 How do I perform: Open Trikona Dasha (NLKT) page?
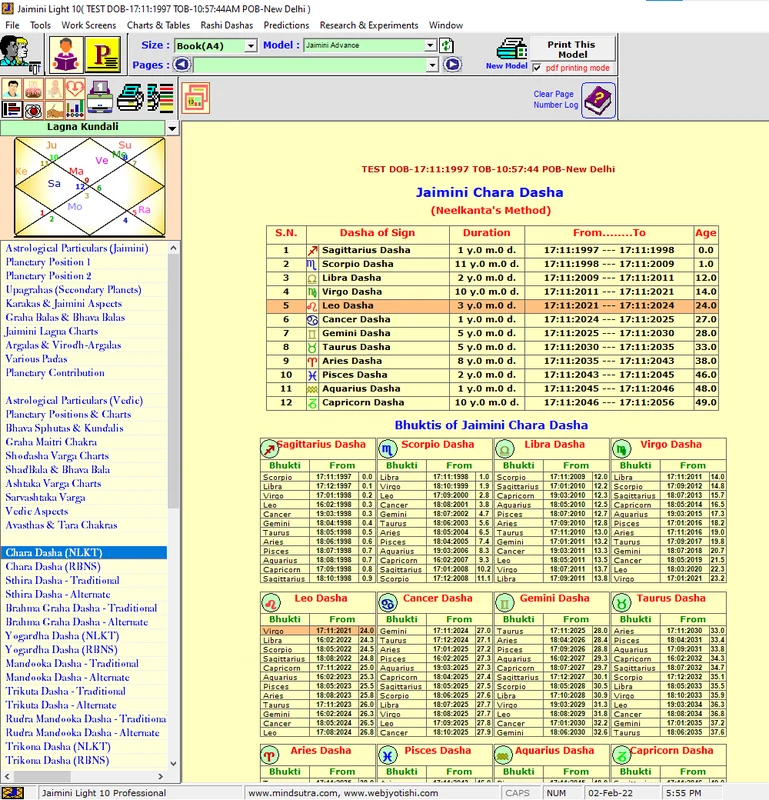tap(58, 746)
